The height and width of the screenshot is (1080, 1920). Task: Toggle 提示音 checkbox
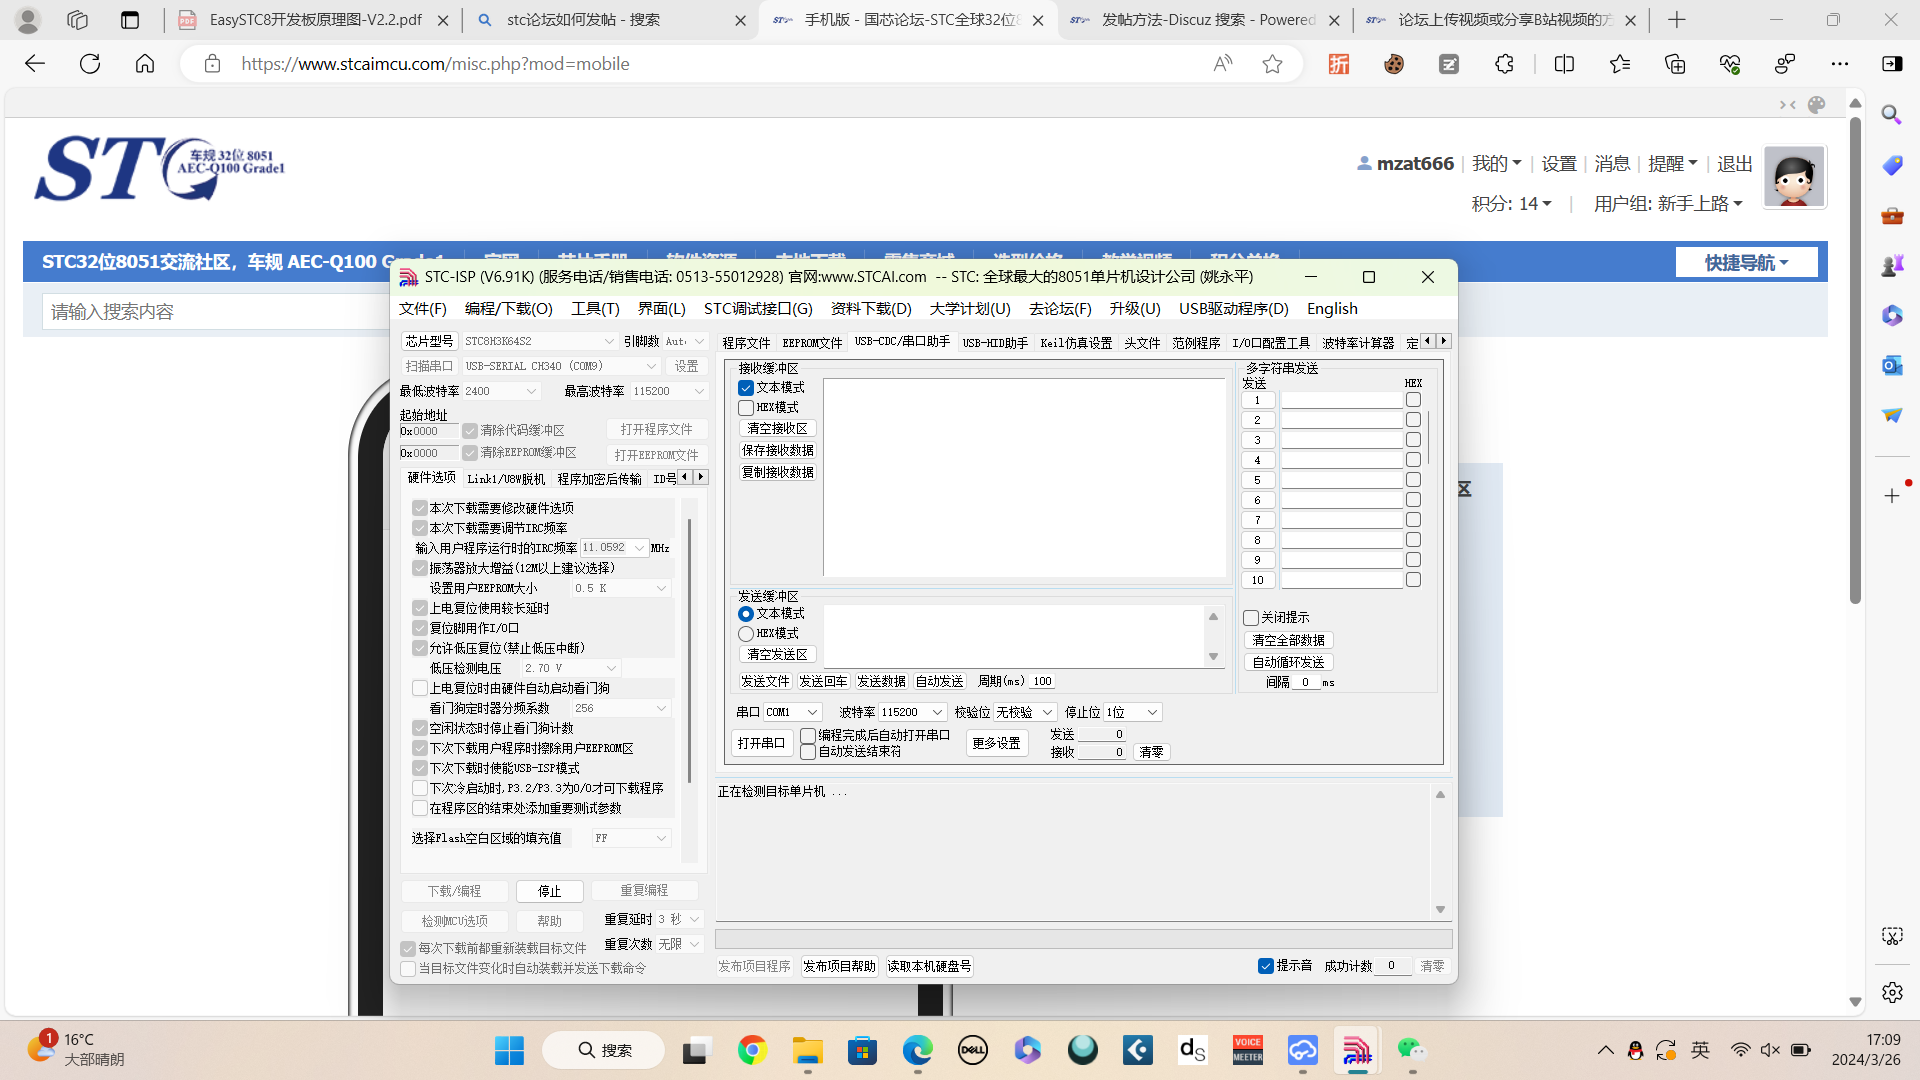(1266, 966)
